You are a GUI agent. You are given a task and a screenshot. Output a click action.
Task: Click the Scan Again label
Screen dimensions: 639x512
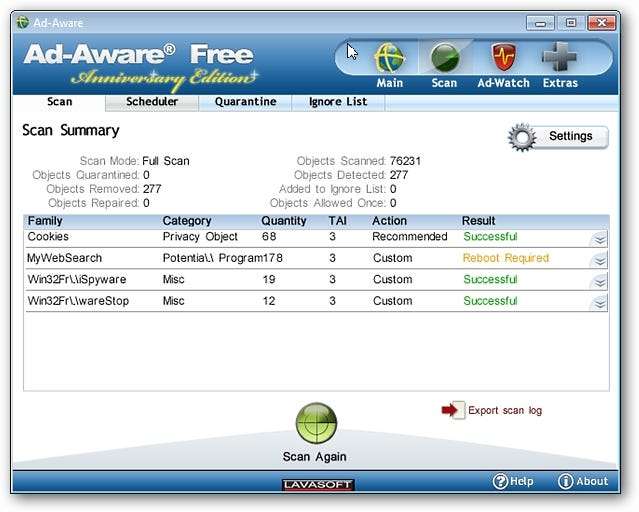pyautogui.click(x=315, y=457)
